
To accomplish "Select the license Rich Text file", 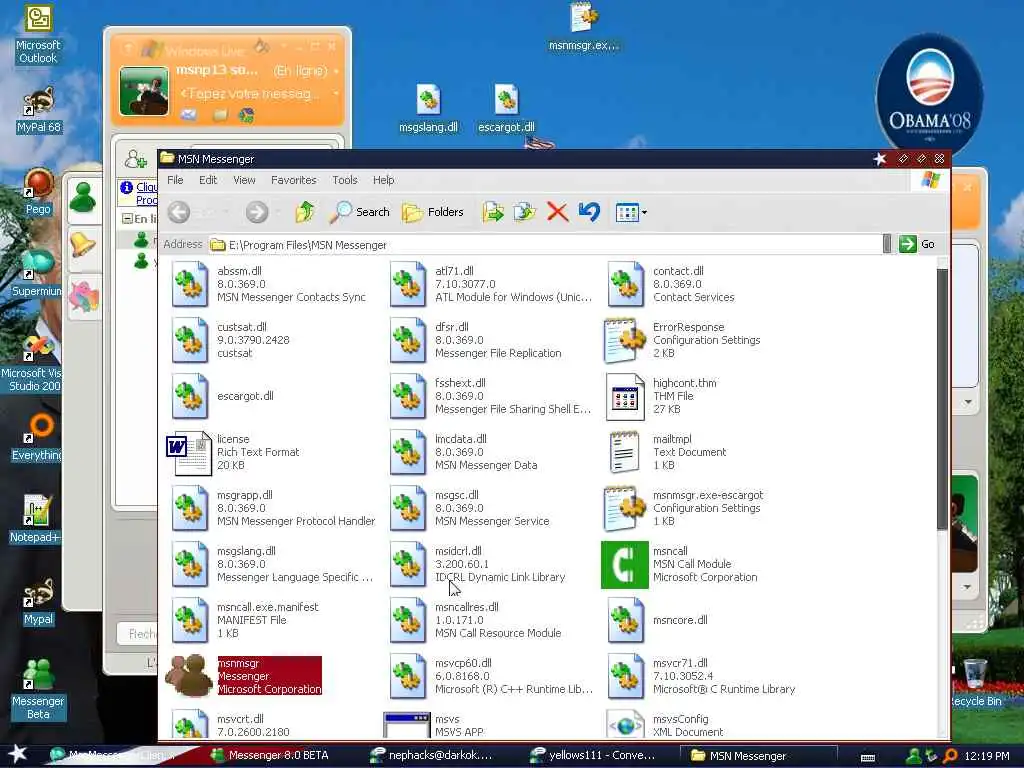I will tap(232, 453).
